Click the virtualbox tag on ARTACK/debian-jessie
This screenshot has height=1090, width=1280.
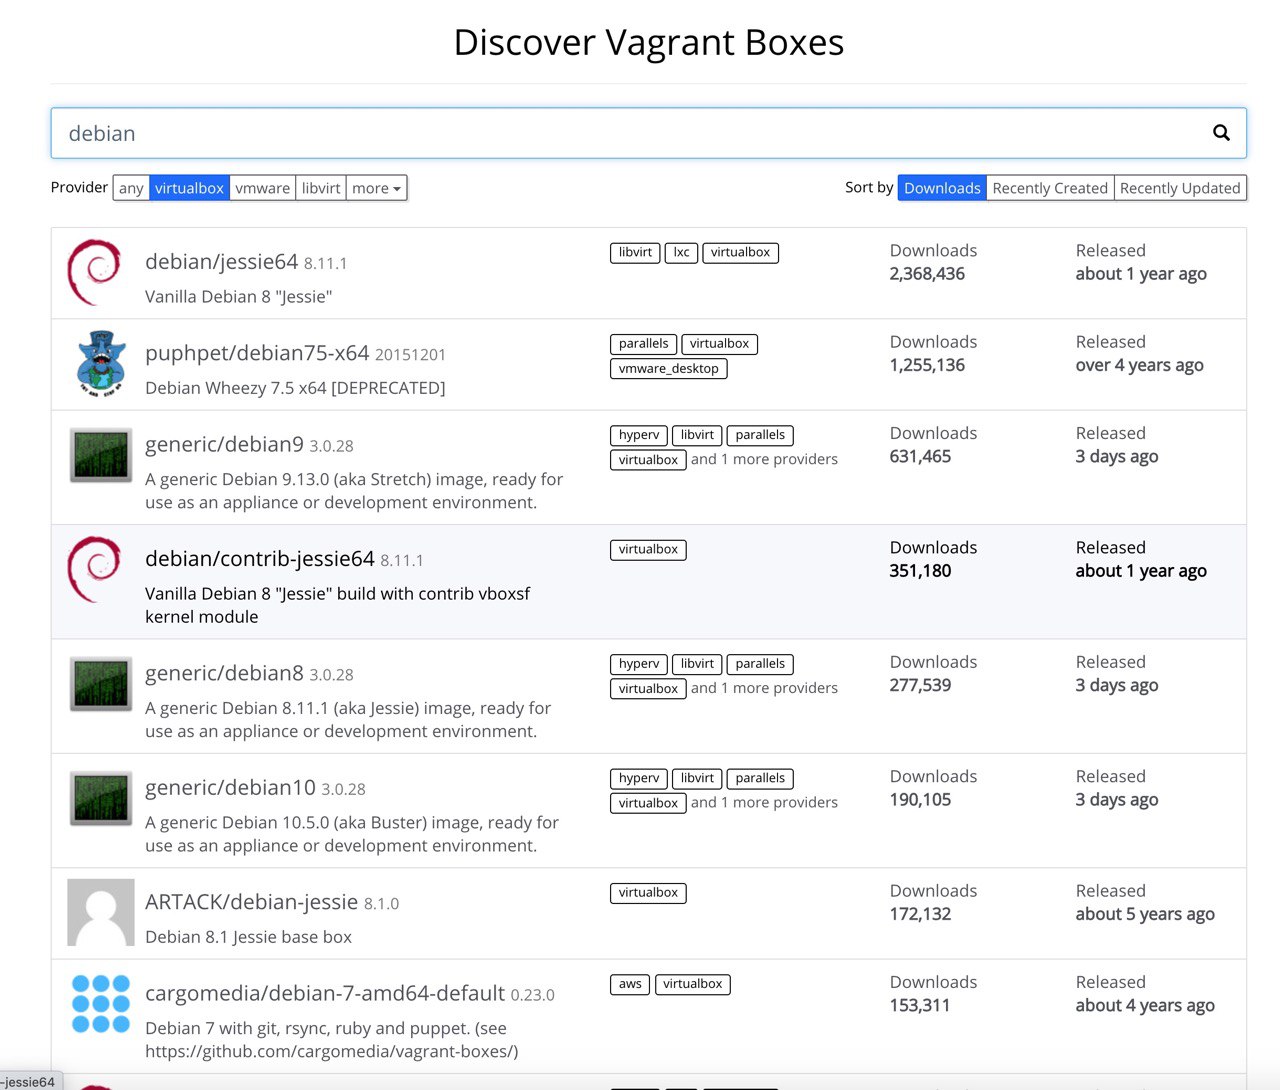coord(648,893)
